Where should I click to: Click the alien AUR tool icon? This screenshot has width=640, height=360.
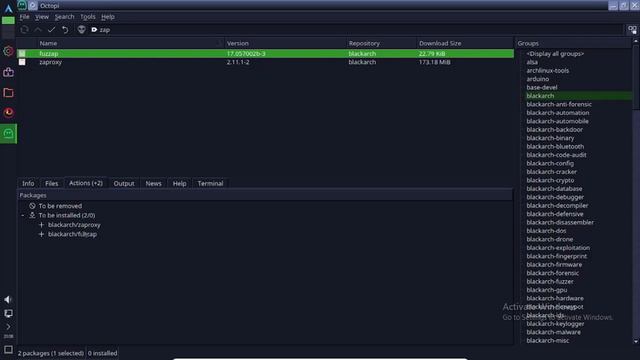[x=82, y=29]
